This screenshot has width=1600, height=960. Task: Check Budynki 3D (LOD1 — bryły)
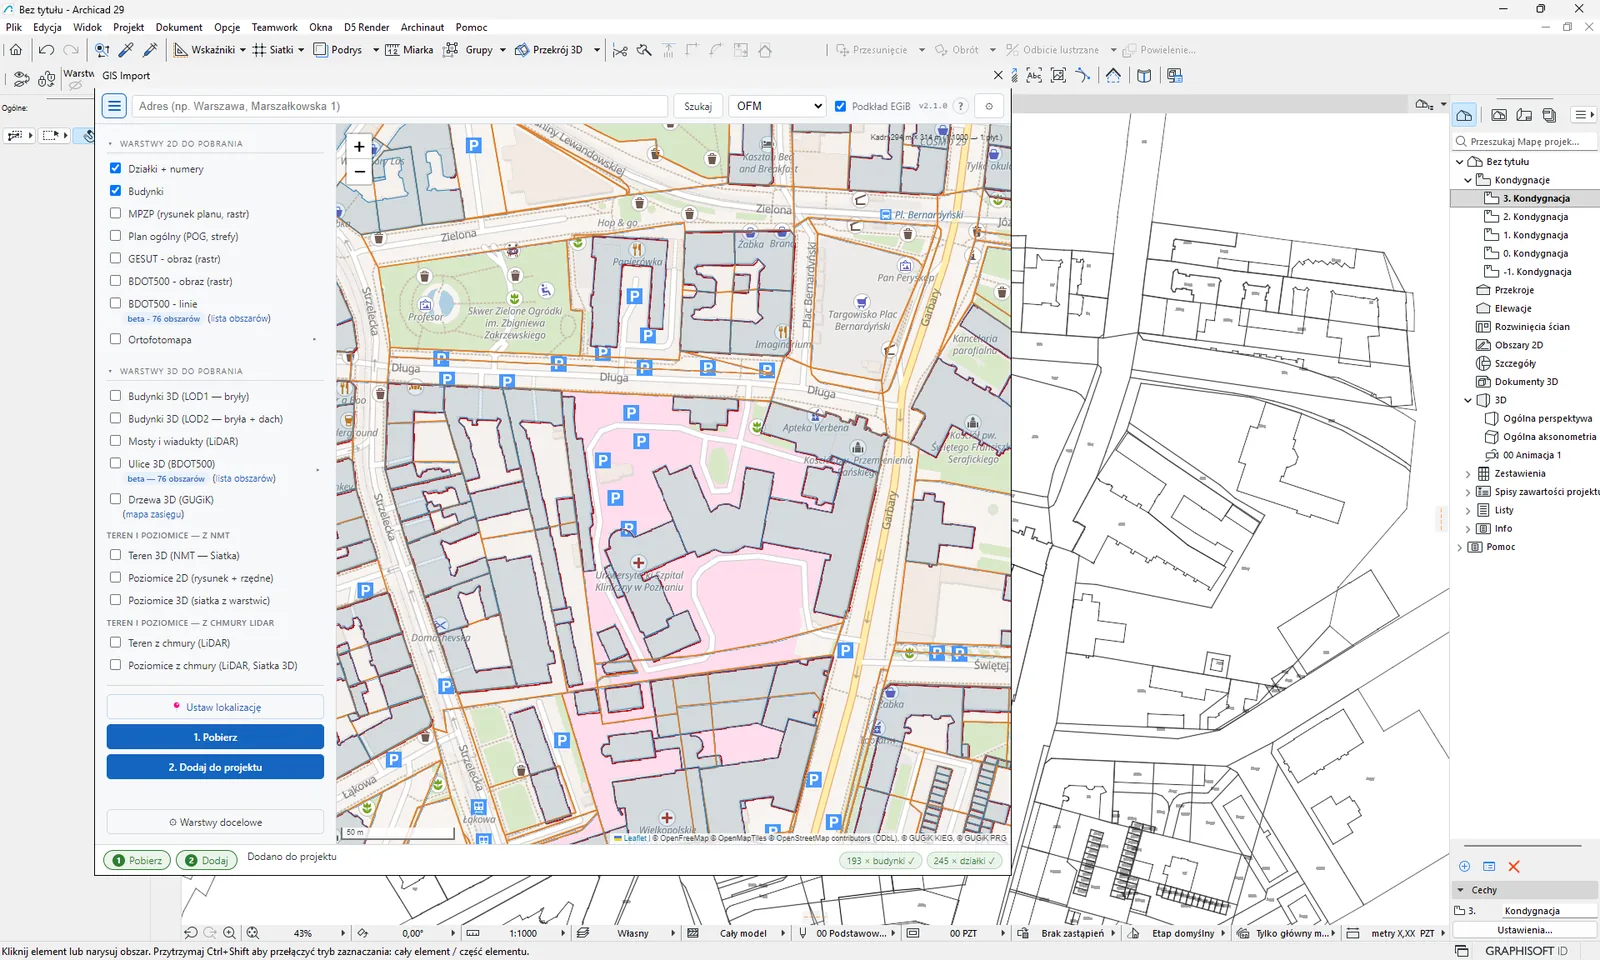(x=115, y=396)
